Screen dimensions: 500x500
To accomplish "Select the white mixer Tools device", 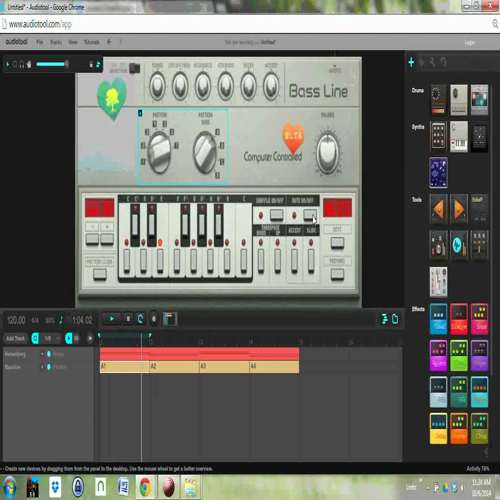I will 438,282.
